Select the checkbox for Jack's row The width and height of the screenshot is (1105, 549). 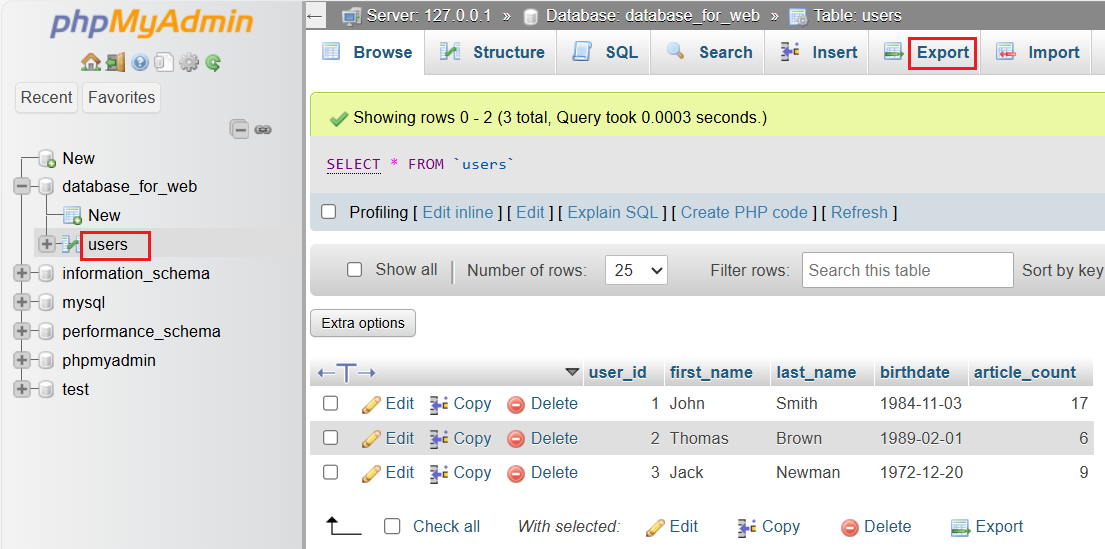(331, 472)
